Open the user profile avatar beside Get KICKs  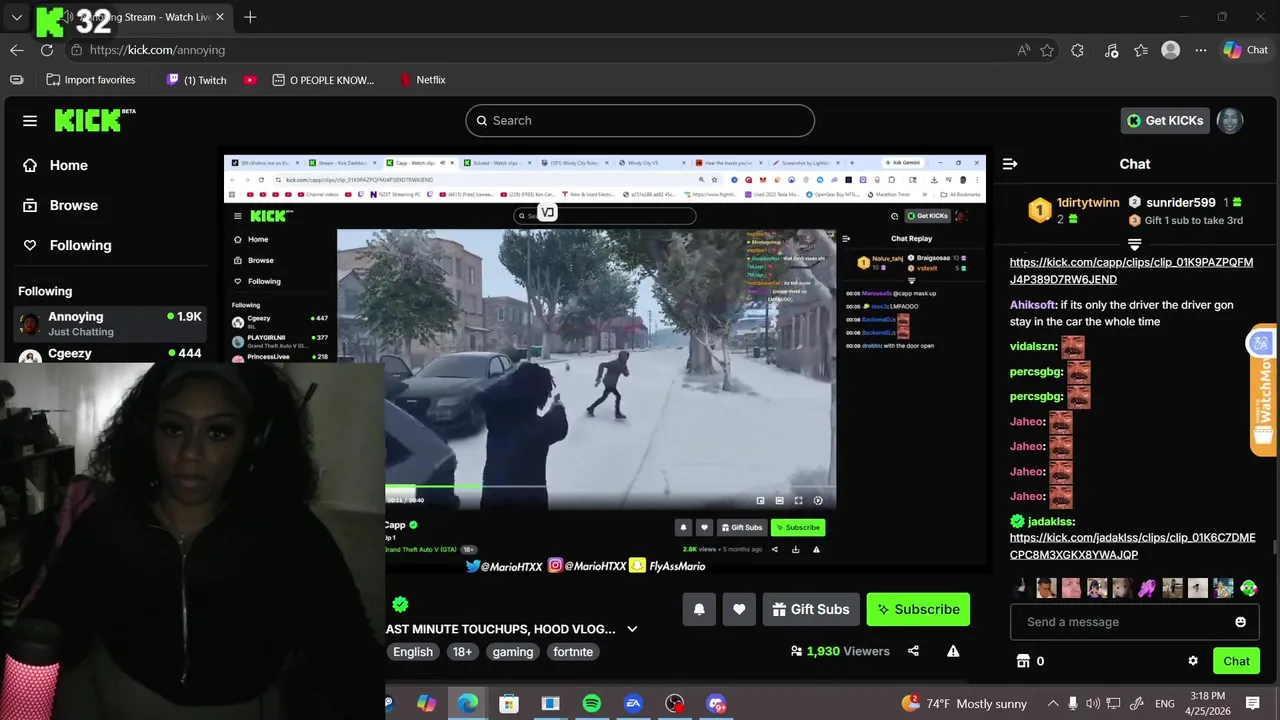1229,120
